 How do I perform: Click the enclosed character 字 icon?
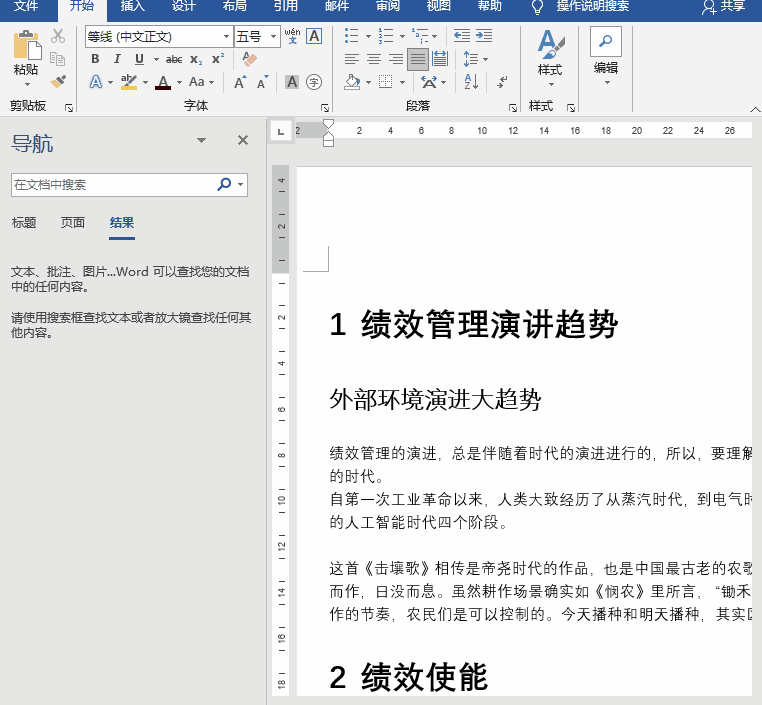(314, 82)
